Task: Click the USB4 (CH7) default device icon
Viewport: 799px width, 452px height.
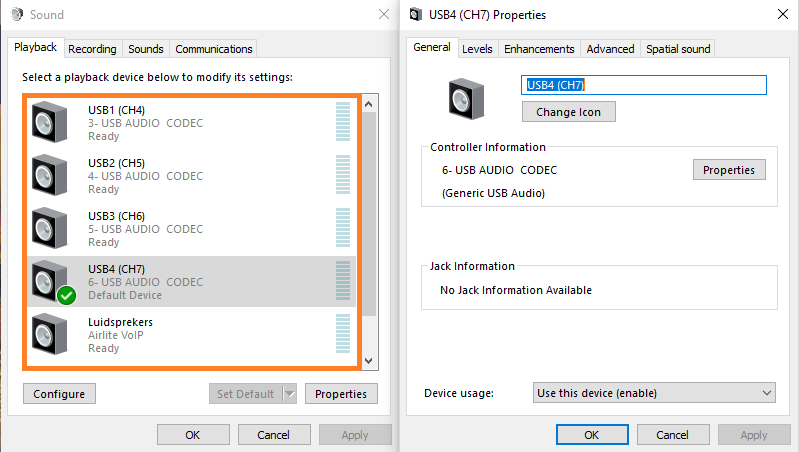Action: pos(50,281)
